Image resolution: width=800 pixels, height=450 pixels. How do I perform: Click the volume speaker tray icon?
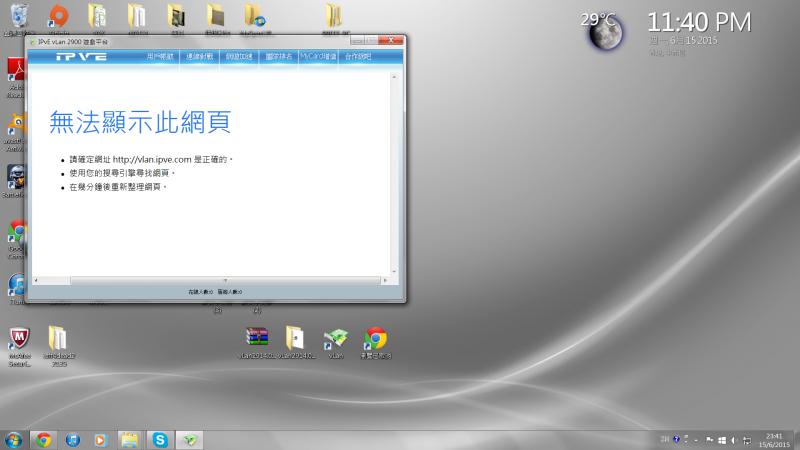[x=734, y=440]
